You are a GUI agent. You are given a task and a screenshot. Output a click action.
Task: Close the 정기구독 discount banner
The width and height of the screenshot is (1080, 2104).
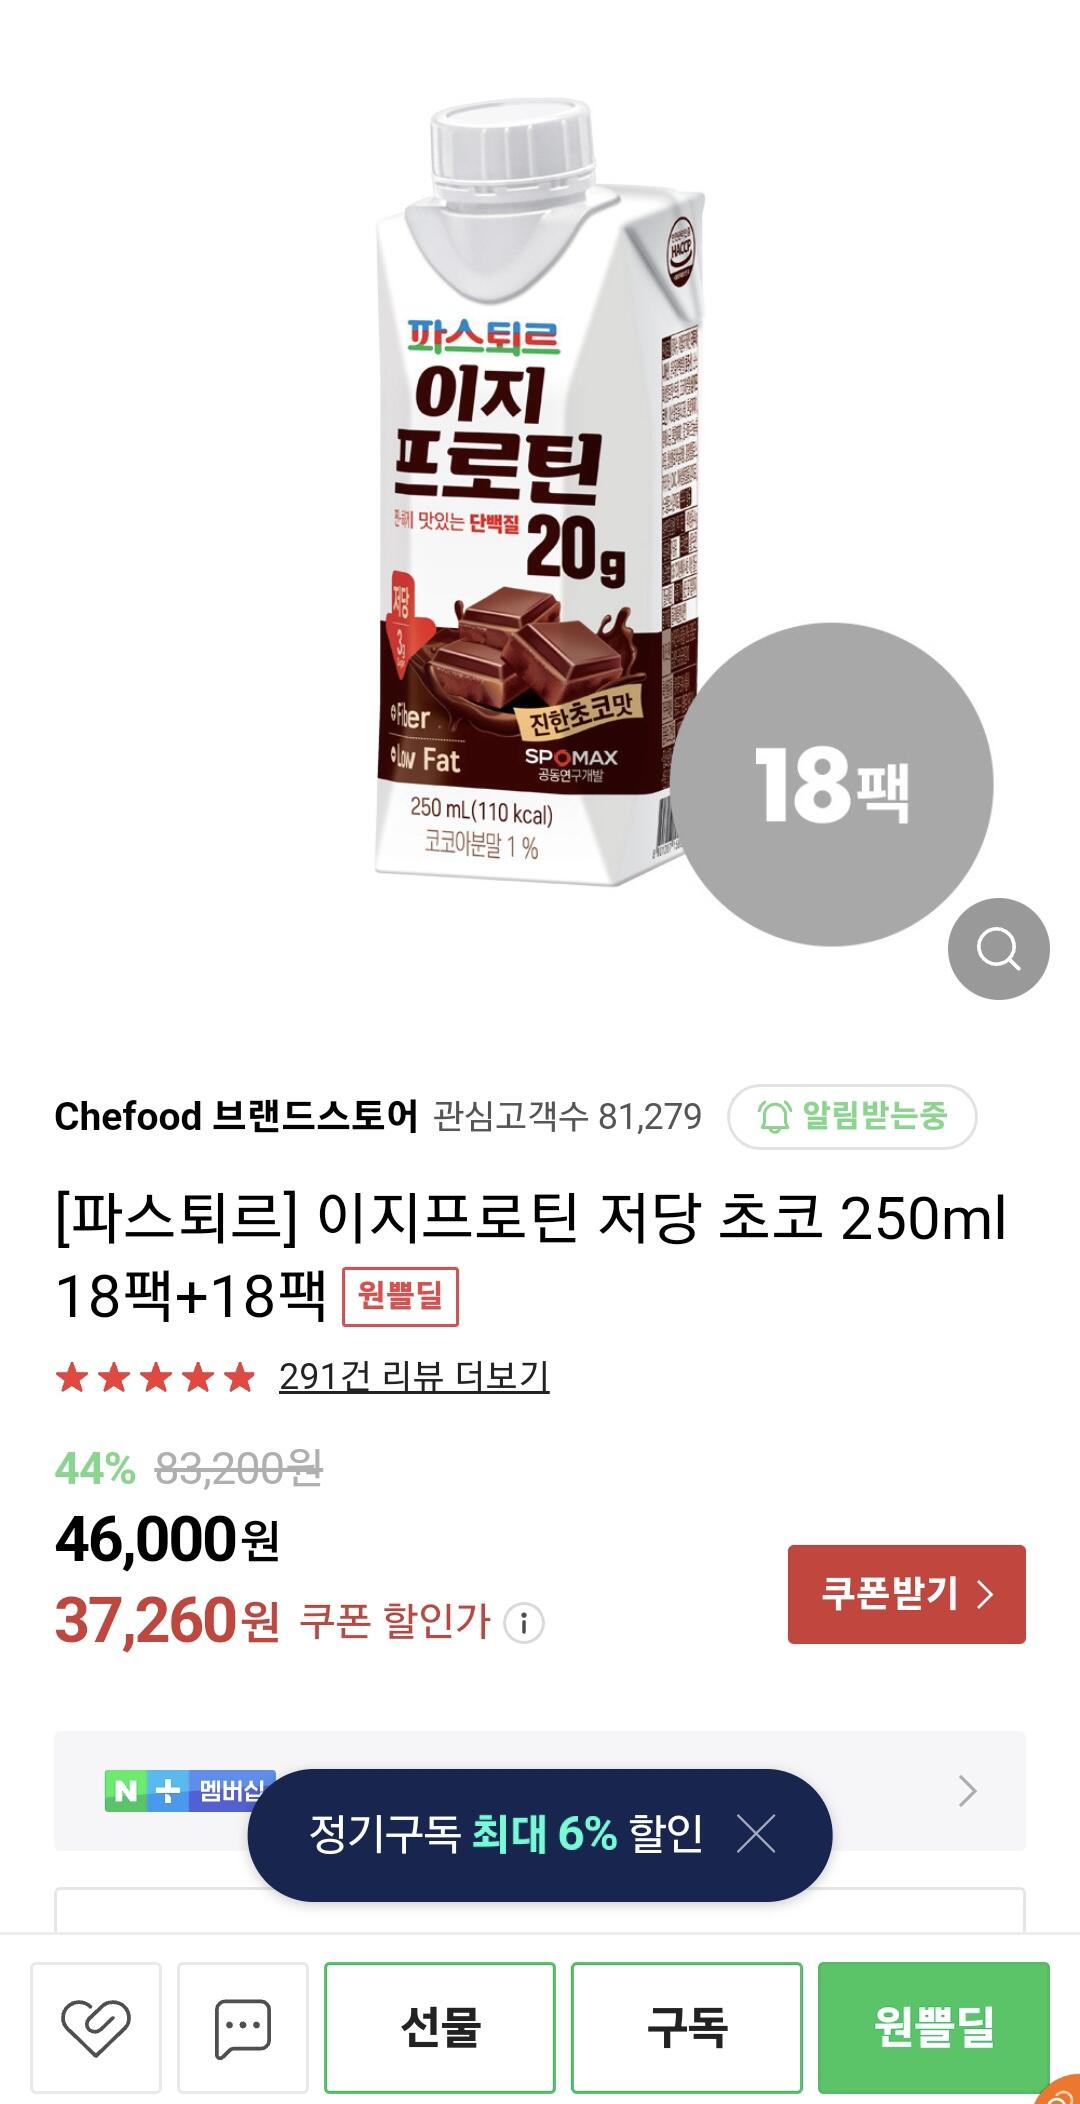point(756,1834)
